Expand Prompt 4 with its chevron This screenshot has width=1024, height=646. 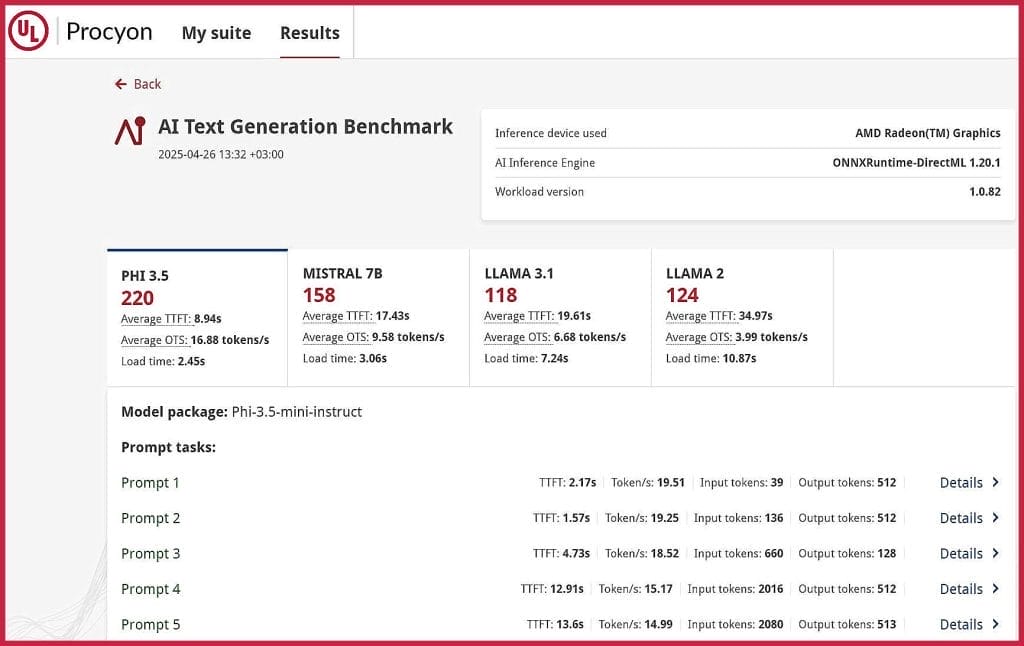995,588
